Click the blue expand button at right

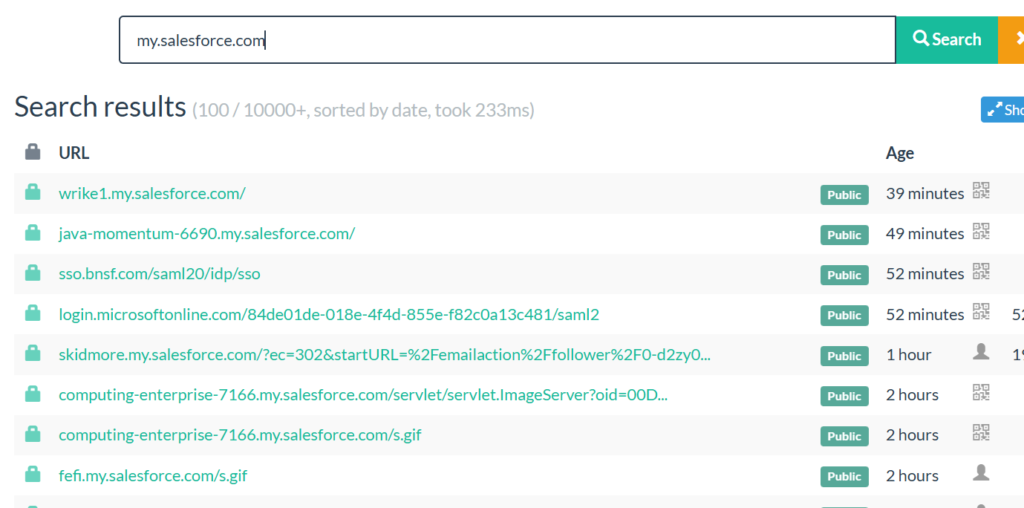(x=1002, y=110)
